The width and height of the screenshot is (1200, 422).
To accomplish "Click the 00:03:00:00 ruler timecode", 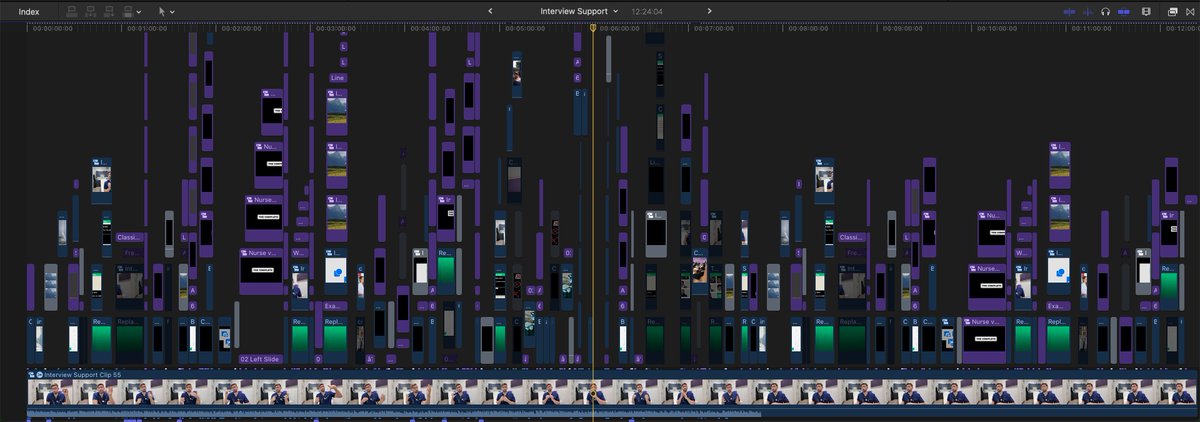I will pos(335,29).
